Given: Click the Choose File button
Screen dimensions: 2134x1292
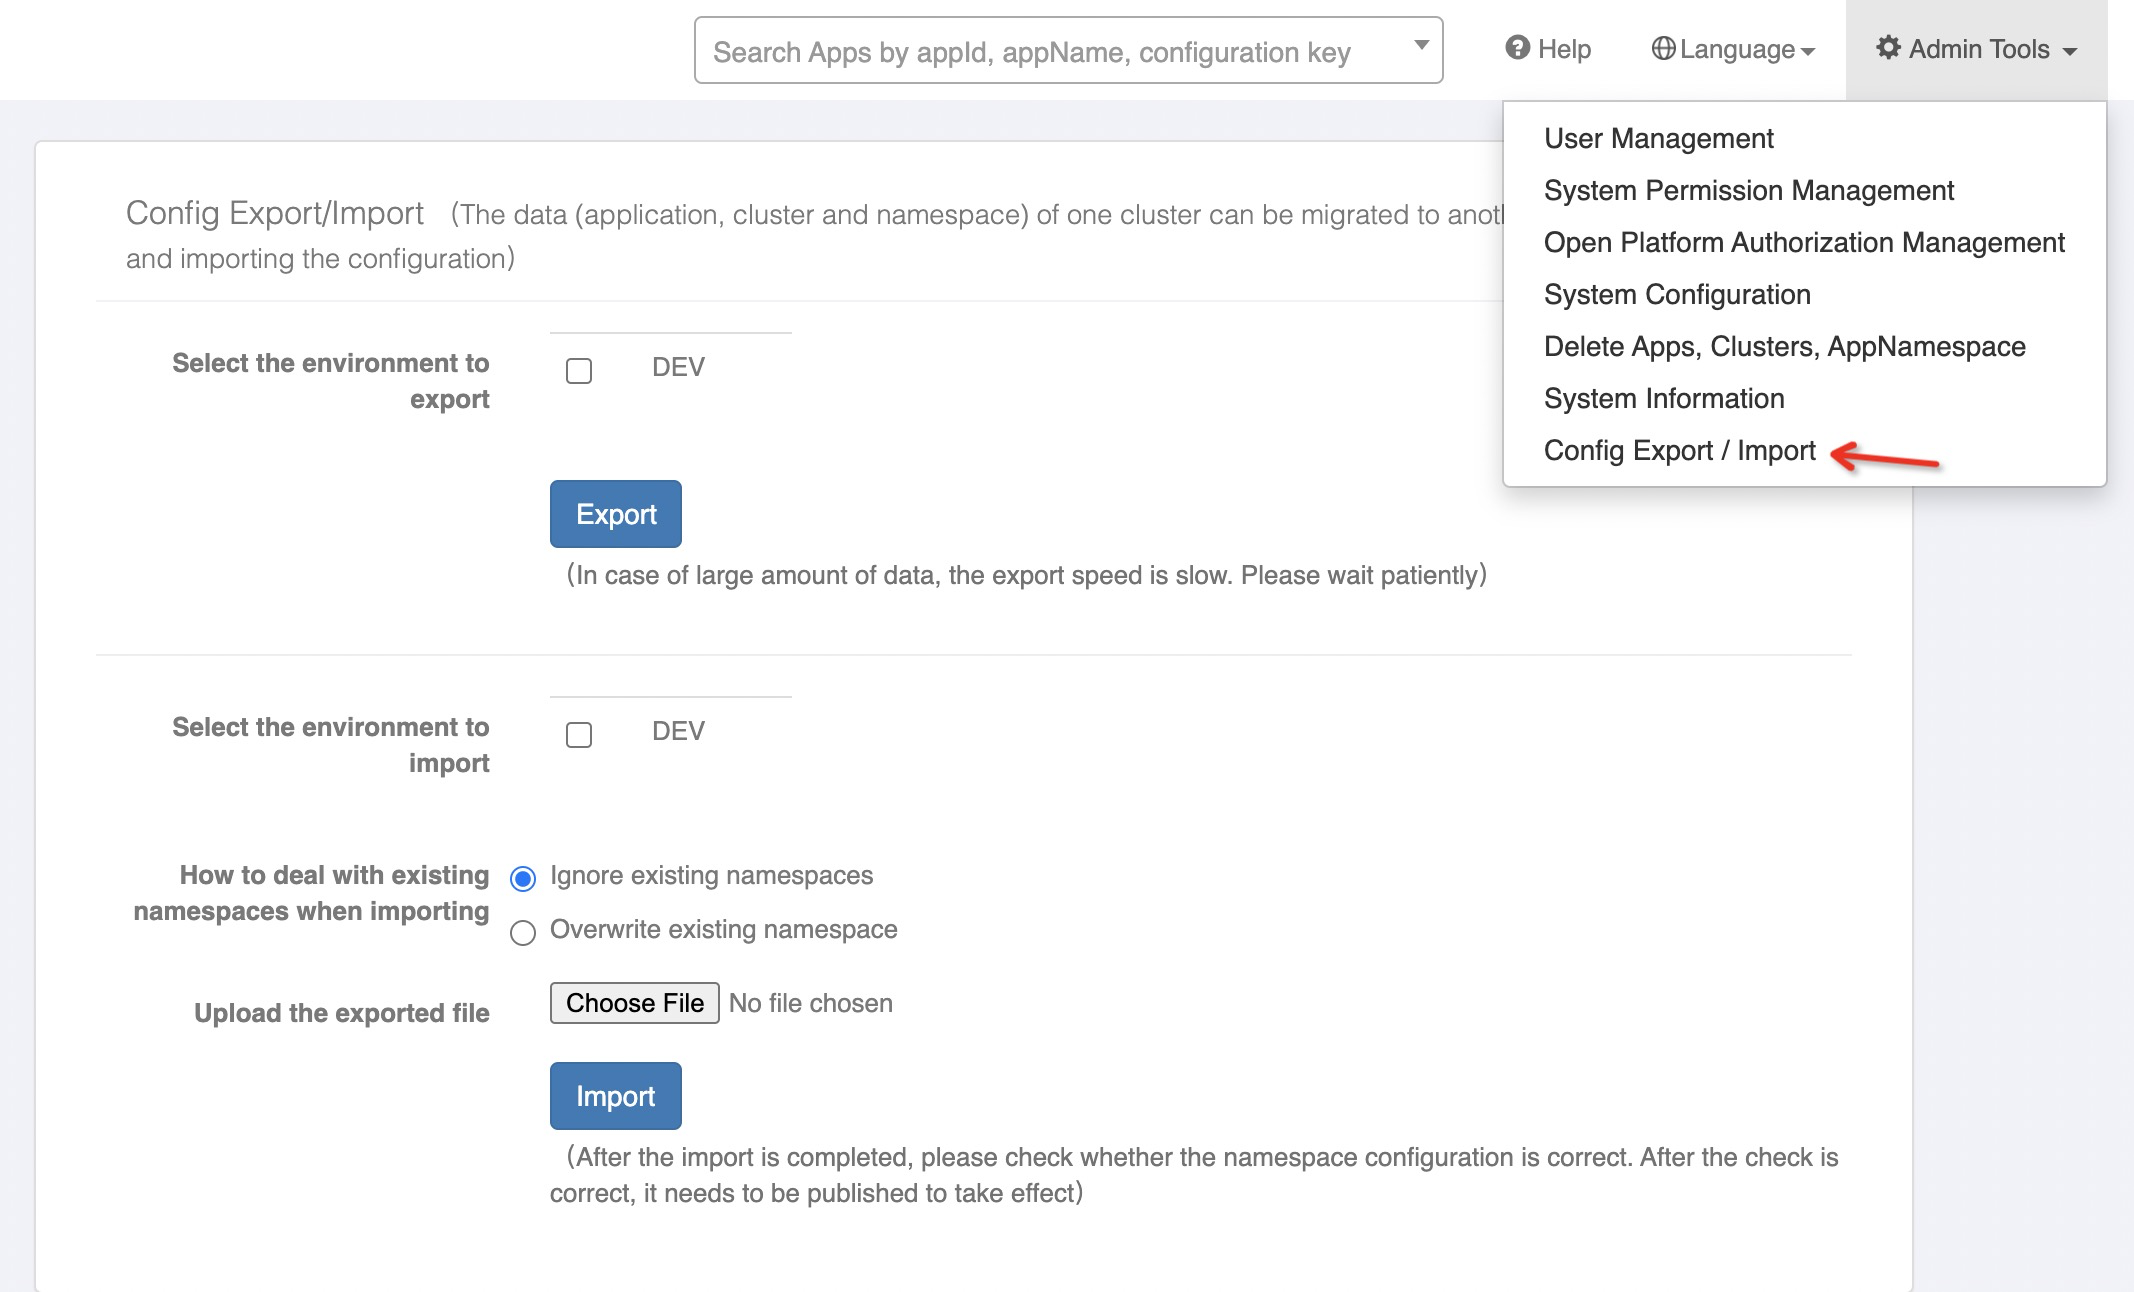Looking at the screenshot, I should [634, 1002].
